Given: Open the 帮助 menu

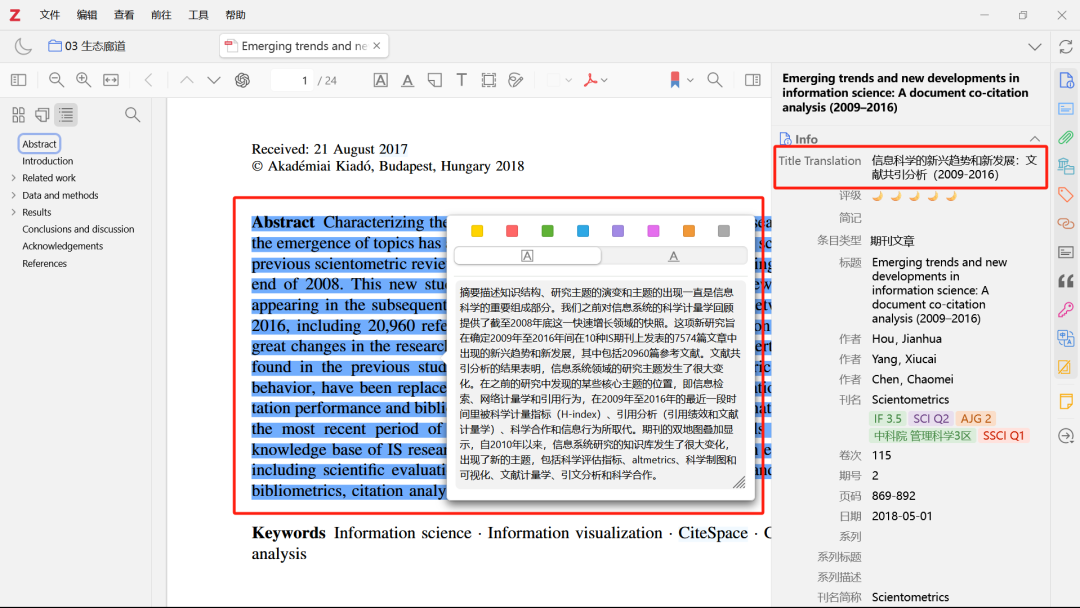Looking at the screenshot, I should (235, 15).
